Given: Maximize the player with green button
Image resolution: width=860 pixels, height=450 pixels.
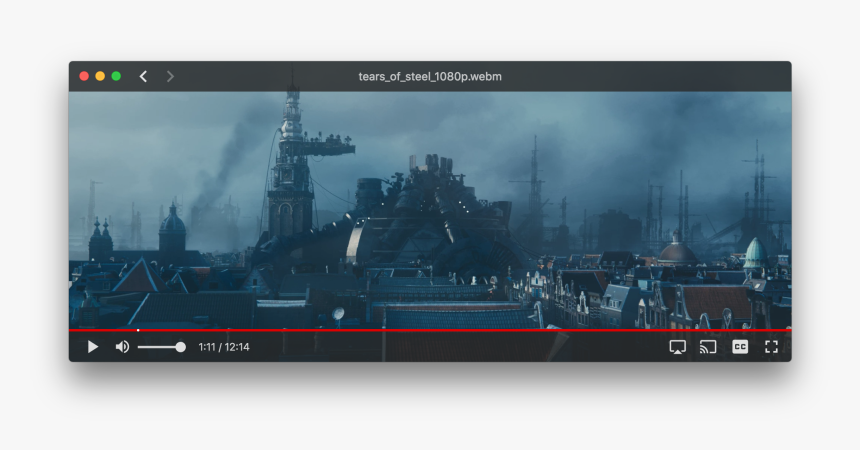Looking at the screenshot, I should [116, 76].
